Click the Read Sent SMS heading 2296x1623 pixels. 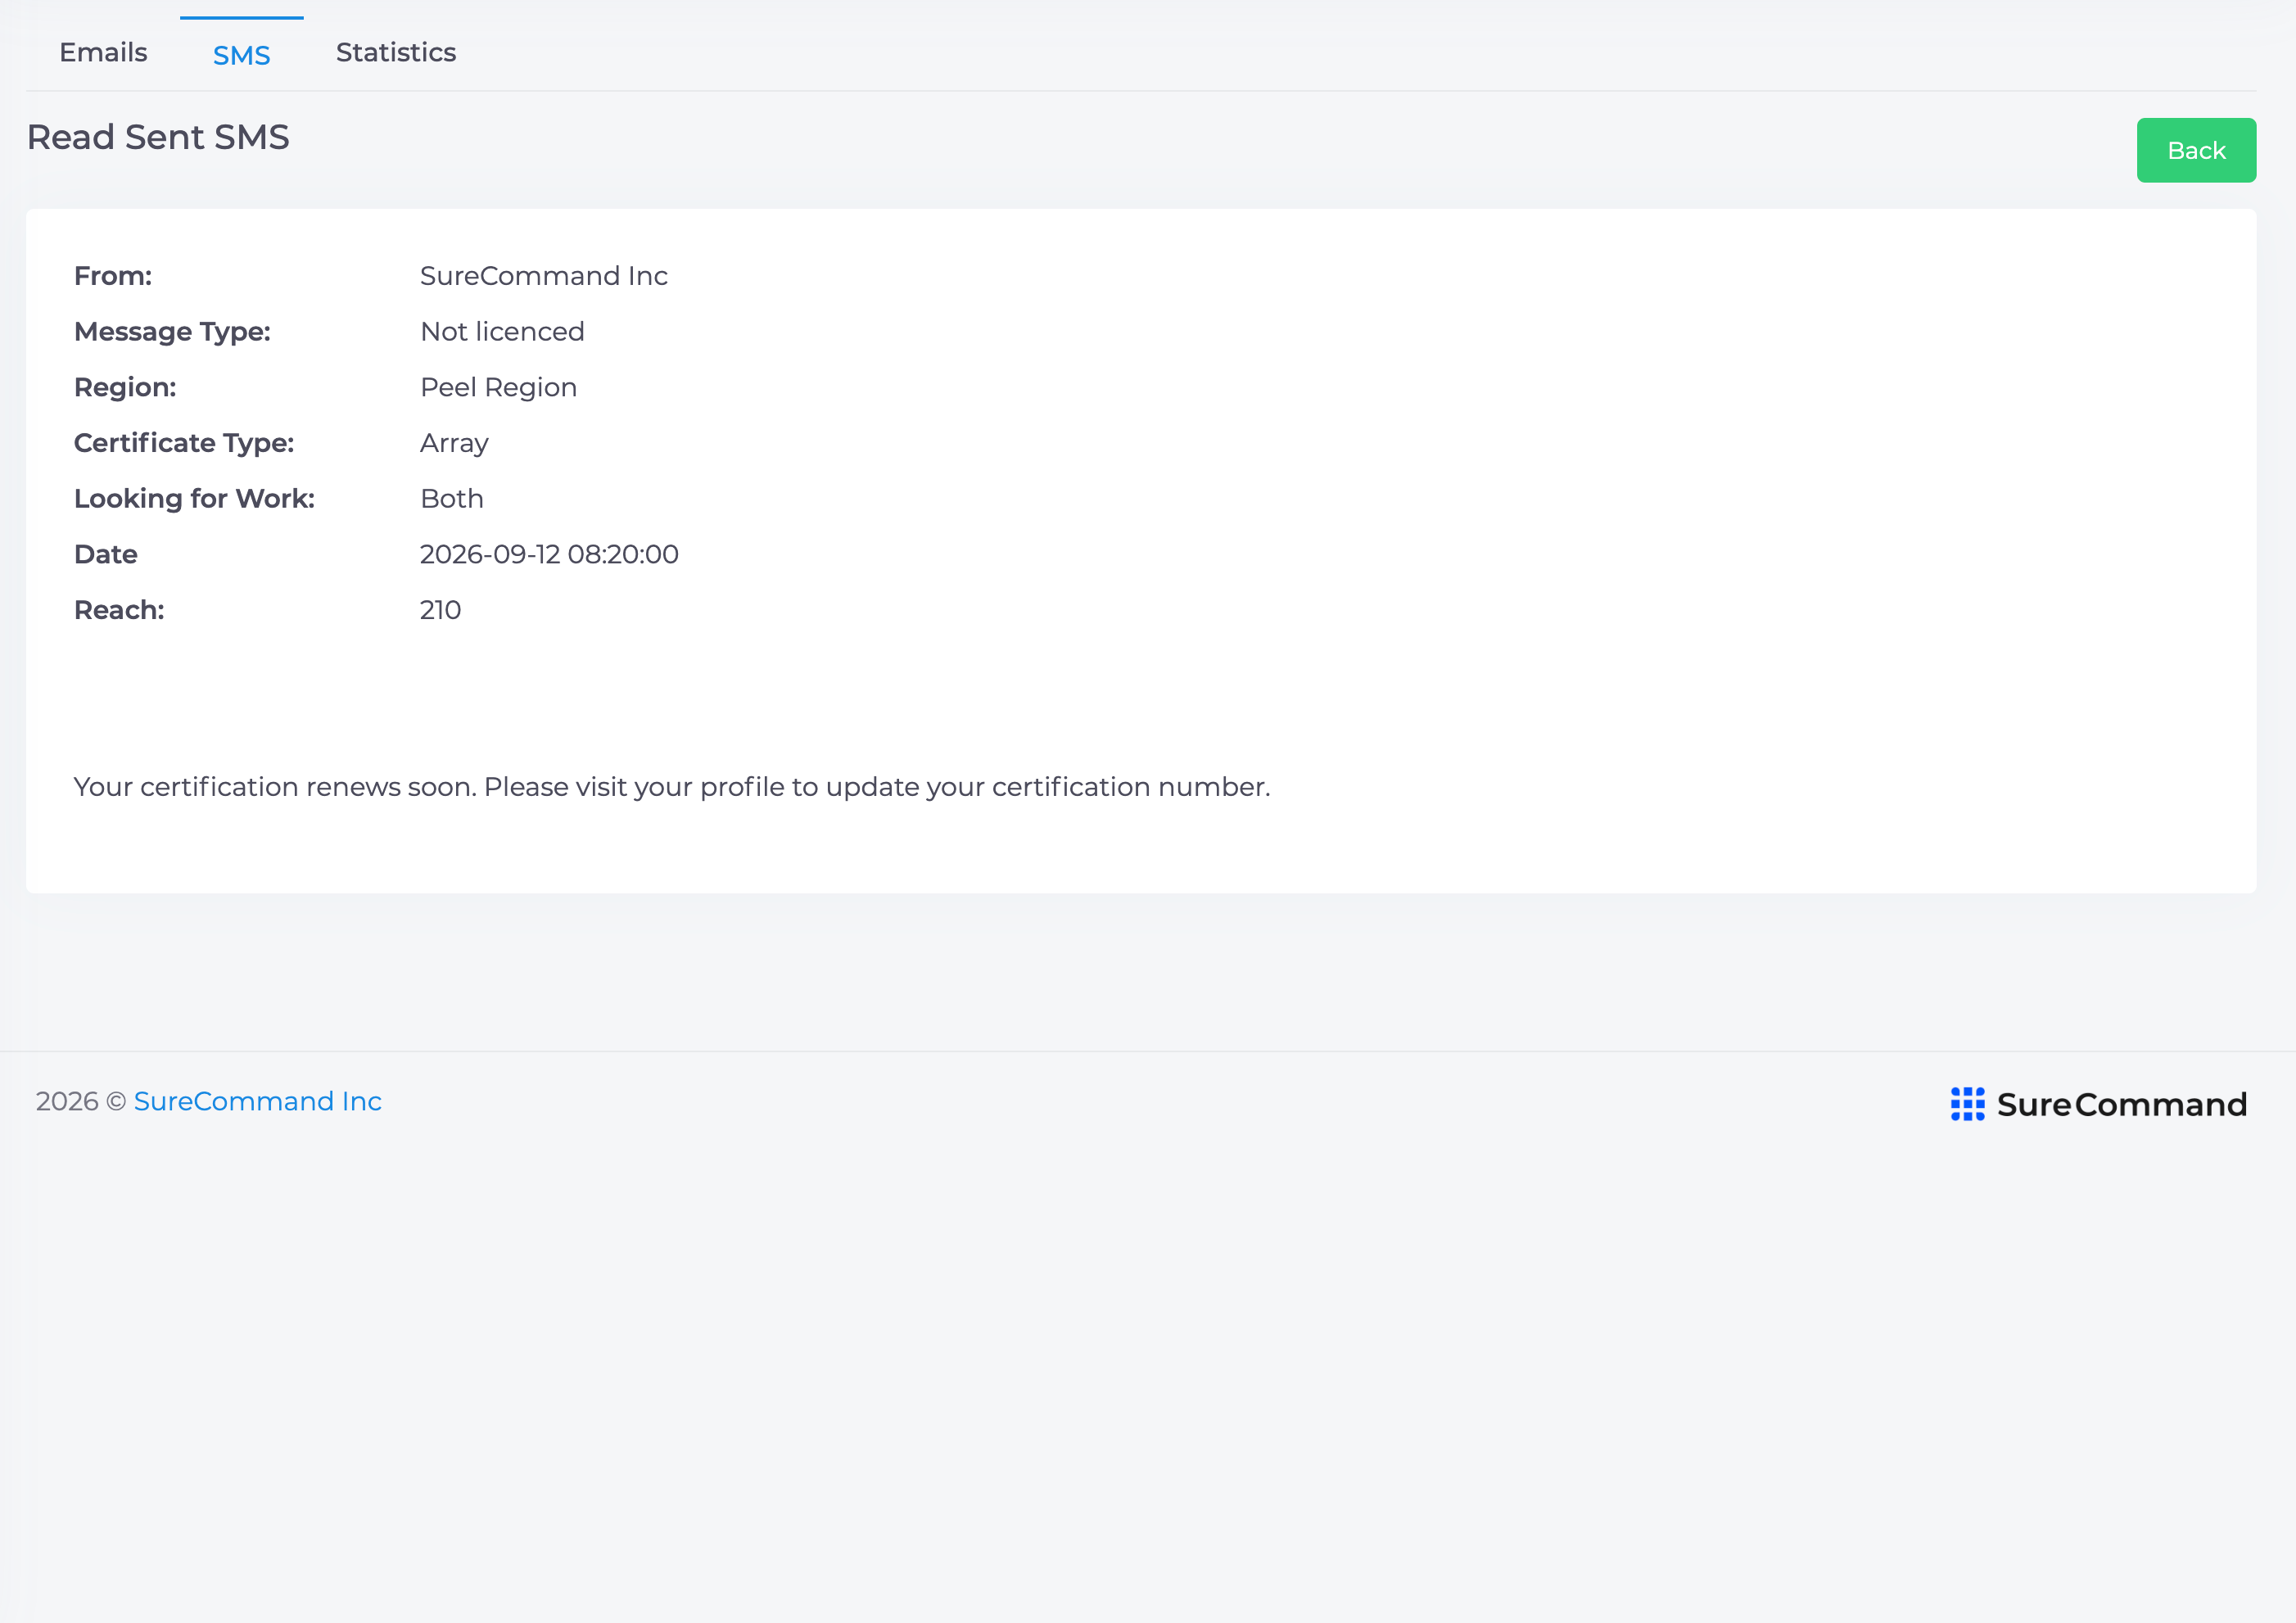point(158,137)
